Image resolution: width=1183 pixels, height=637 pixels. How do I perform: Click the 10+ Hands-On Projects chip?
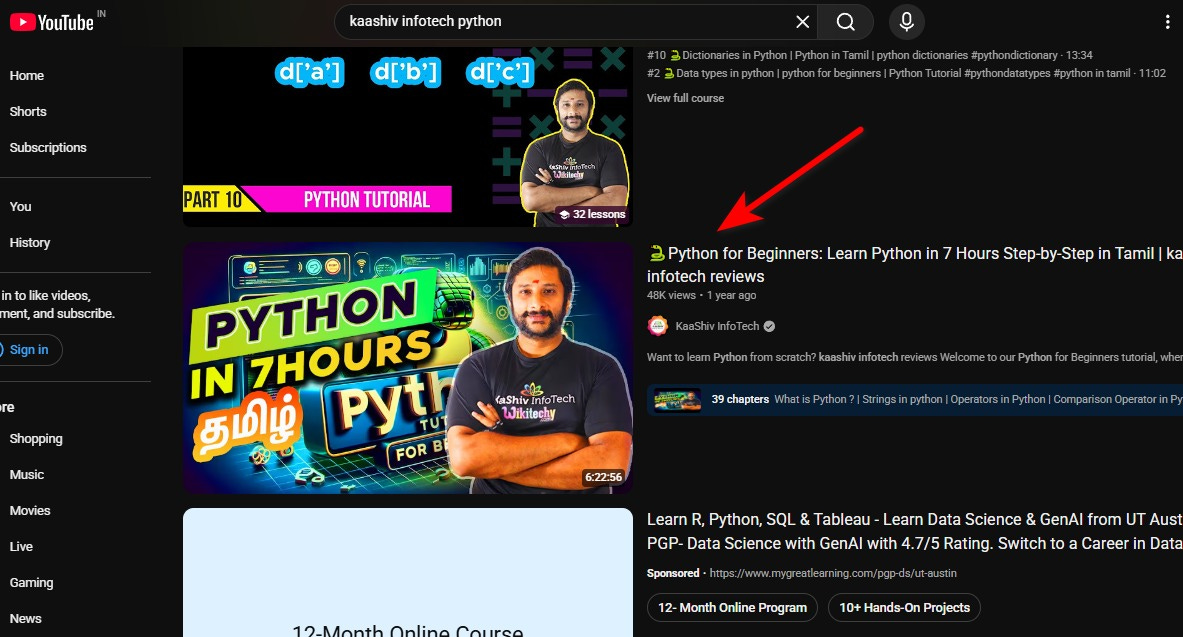pyautogui.click(x=904, y=608)
